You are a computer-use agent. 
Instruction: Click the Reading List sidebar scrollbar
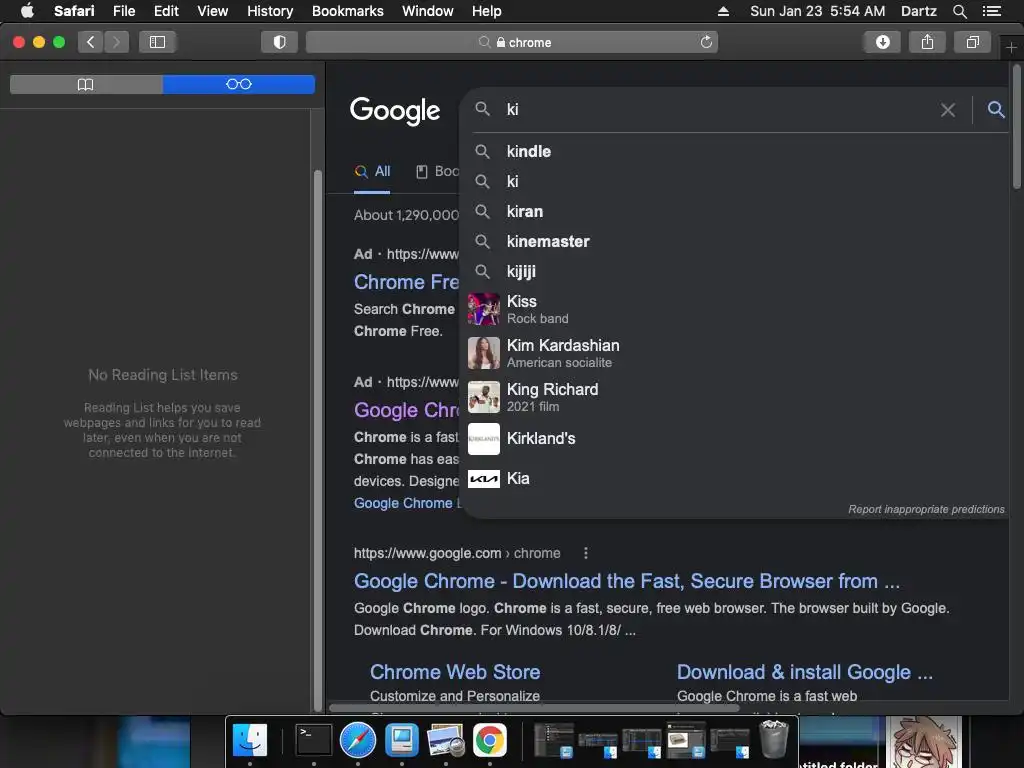point(318,441)
